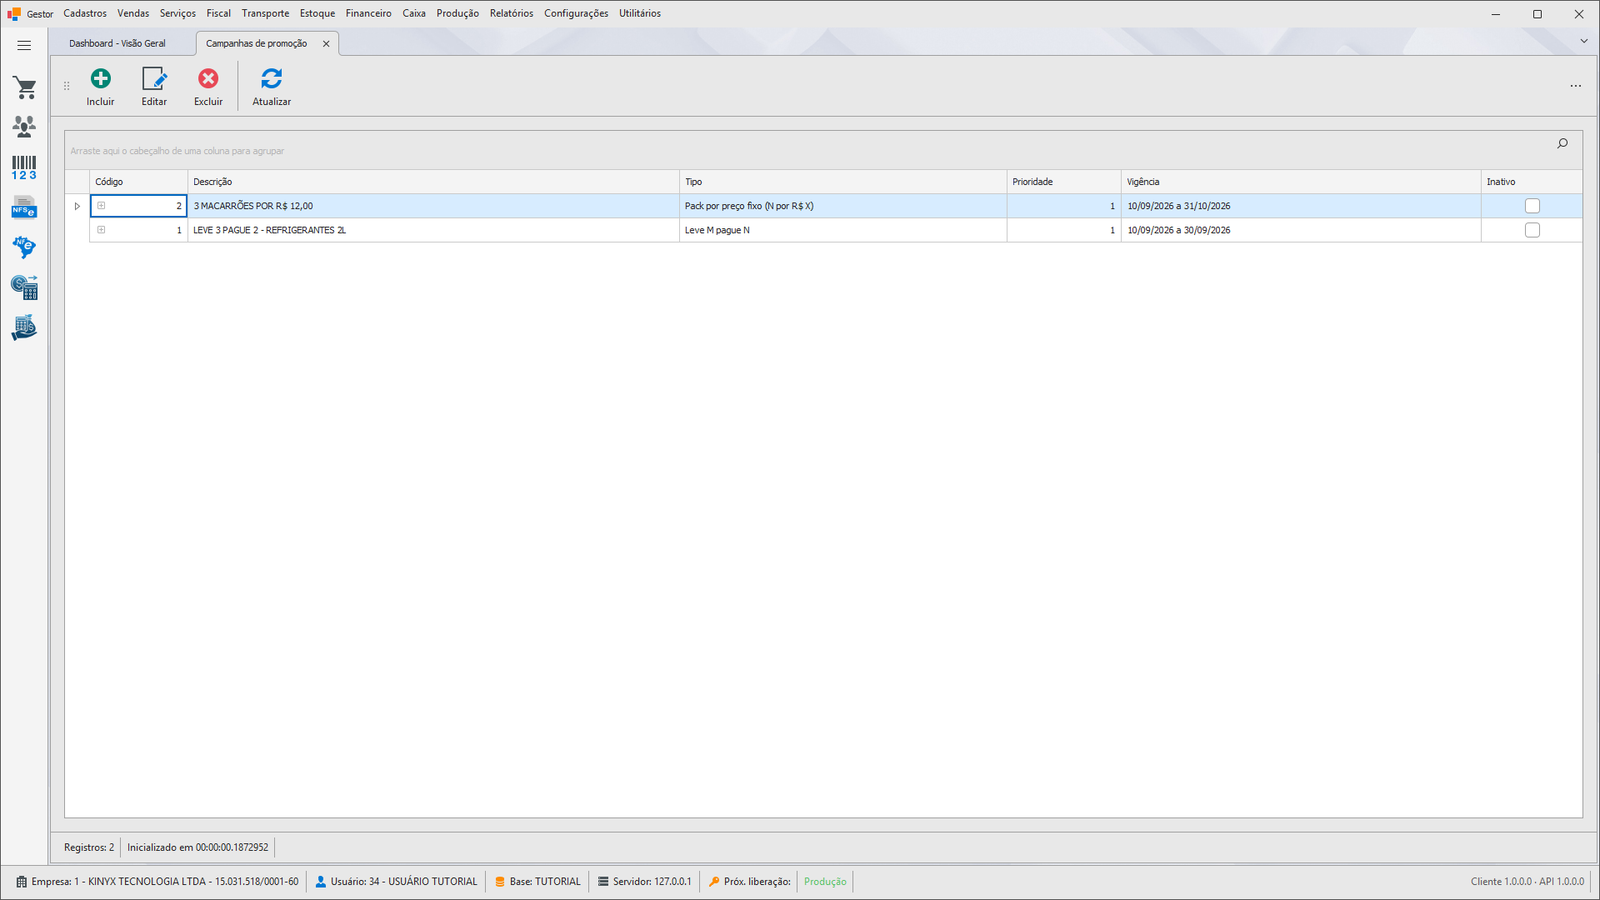
Task: Click the Incluir add button
Action: [x=100, y=87]
